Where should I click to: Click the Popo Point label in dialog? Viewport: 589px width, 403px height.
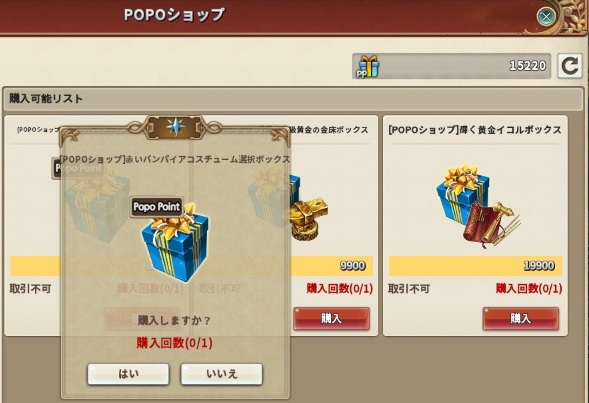tap(157, 207)
